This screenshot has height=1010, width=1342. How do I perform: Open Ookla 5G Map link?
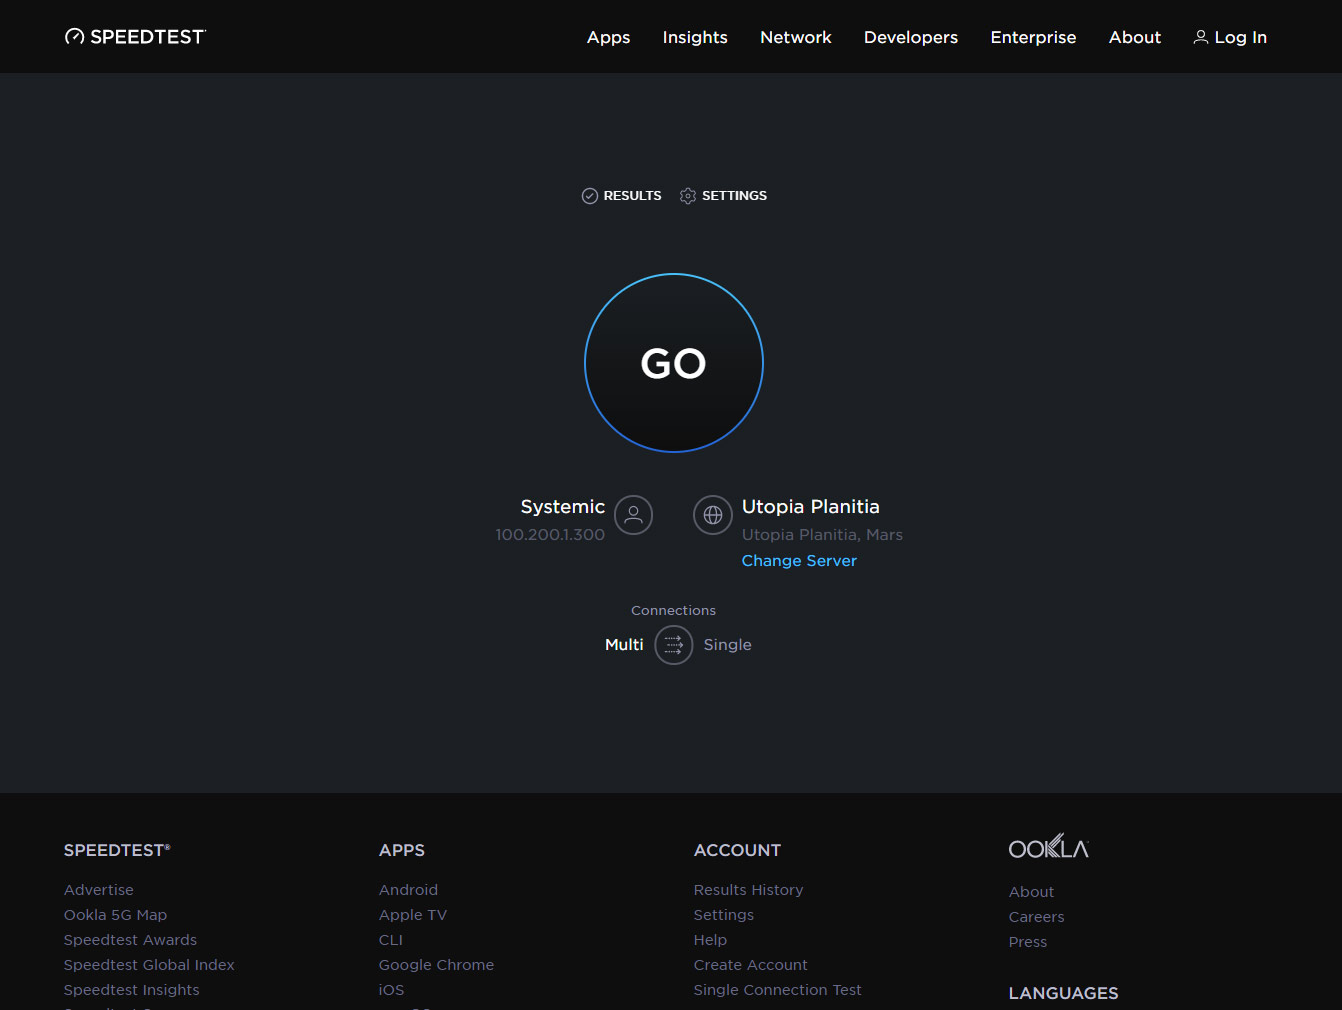click(x=115, y=915)
